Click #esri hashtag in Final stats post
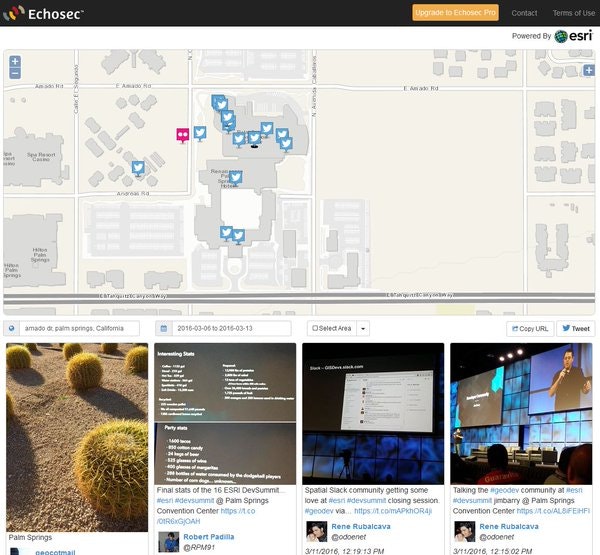 point(165,501)
